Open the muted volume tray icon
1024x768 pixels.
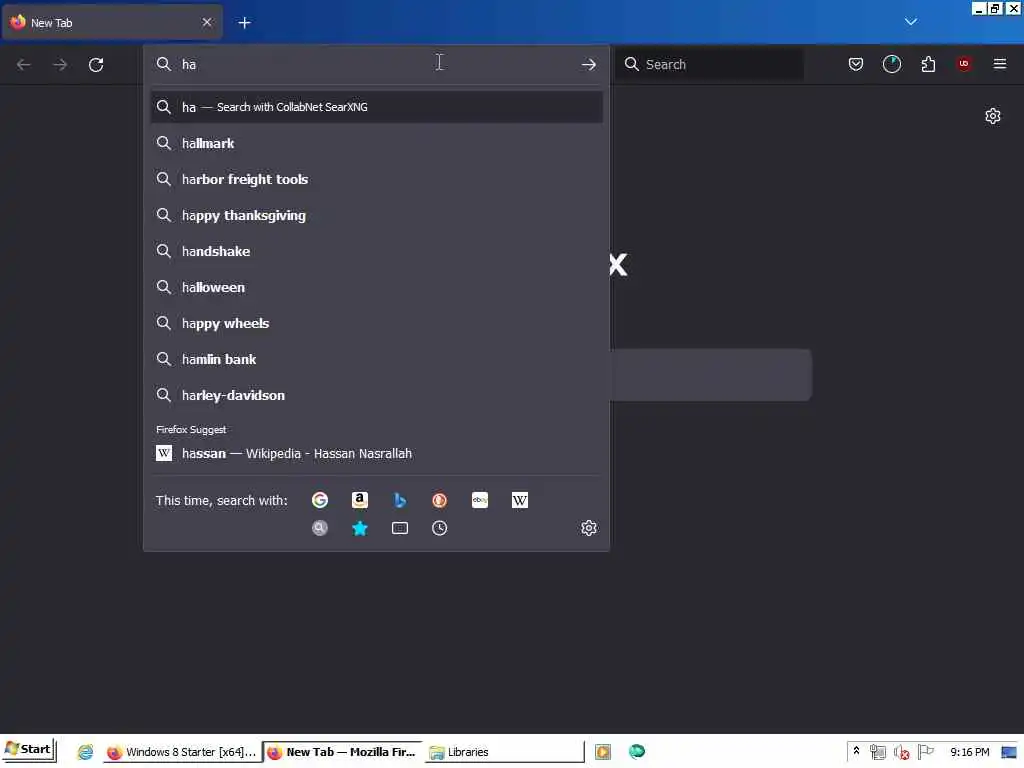(901, 752)
